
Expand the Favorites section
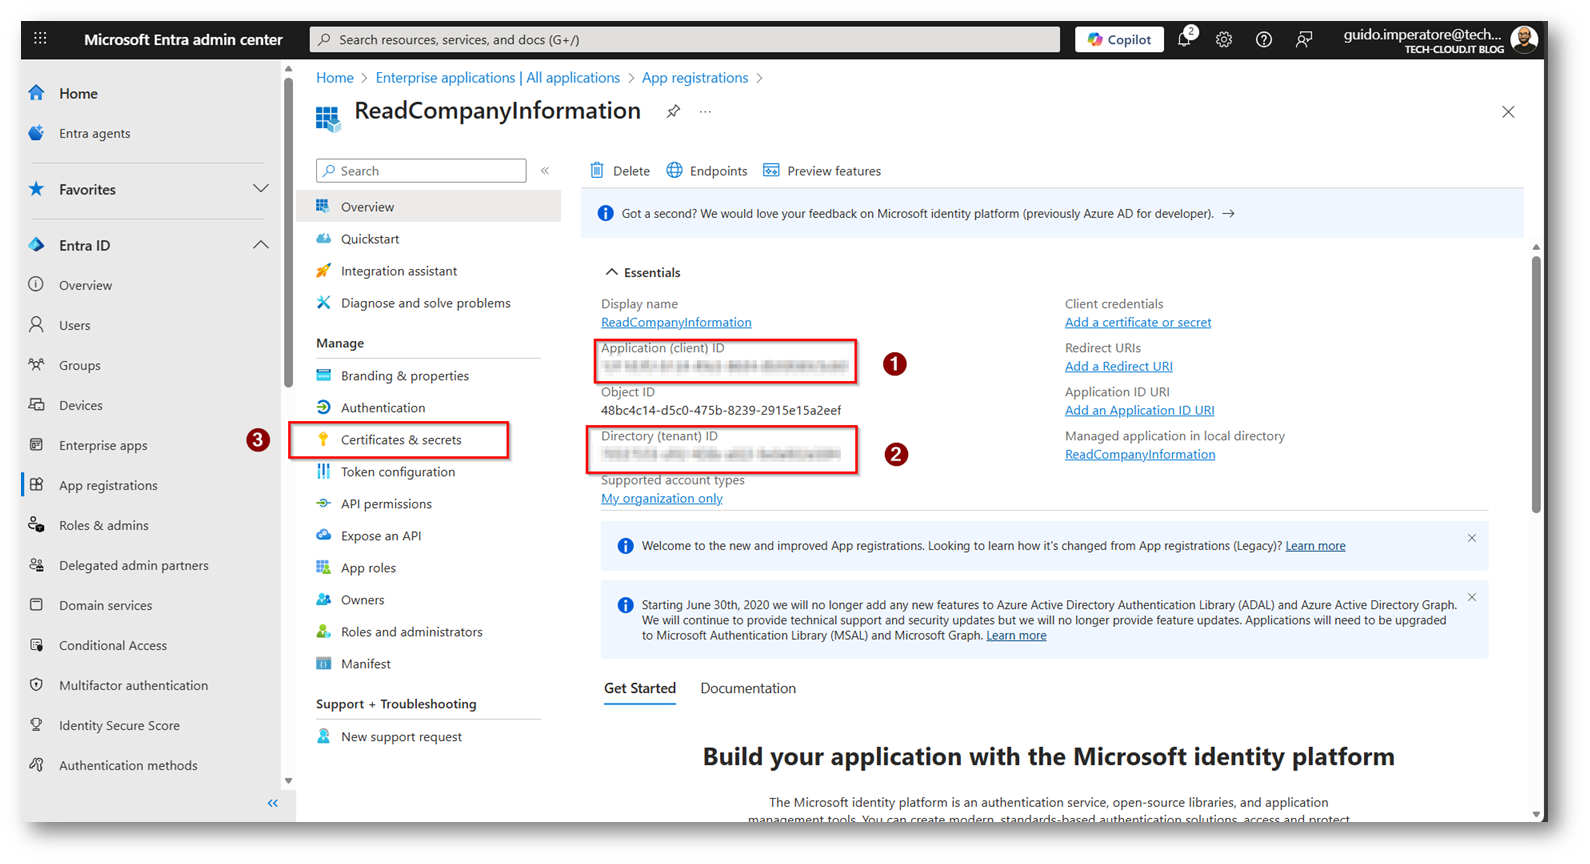260,189
